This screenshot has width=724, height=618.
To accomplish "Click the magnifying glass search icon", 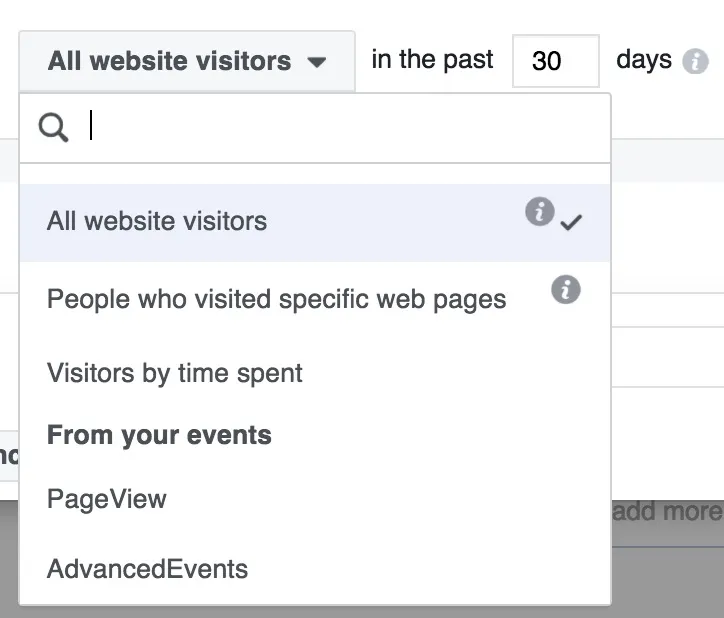I will point(53,127).
